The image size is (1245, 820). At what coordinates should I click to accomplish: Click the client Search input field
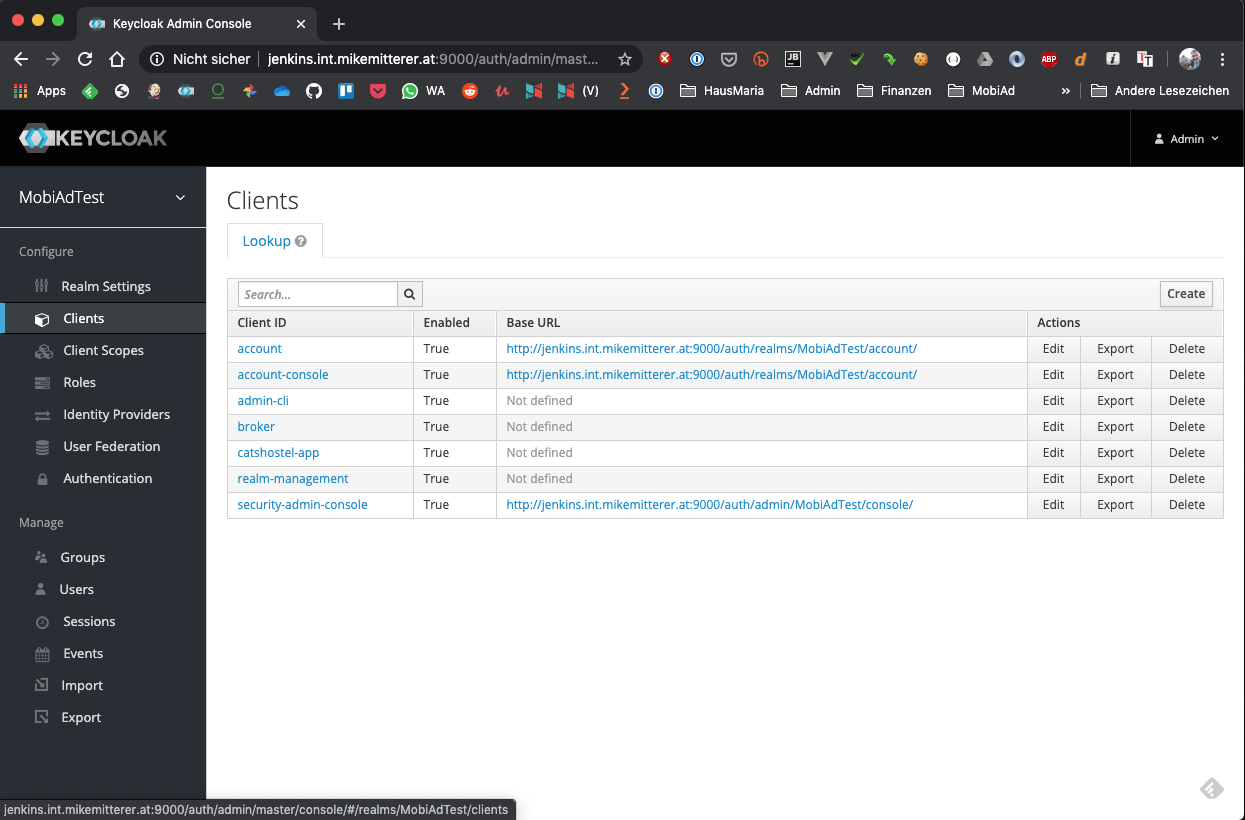318,294
